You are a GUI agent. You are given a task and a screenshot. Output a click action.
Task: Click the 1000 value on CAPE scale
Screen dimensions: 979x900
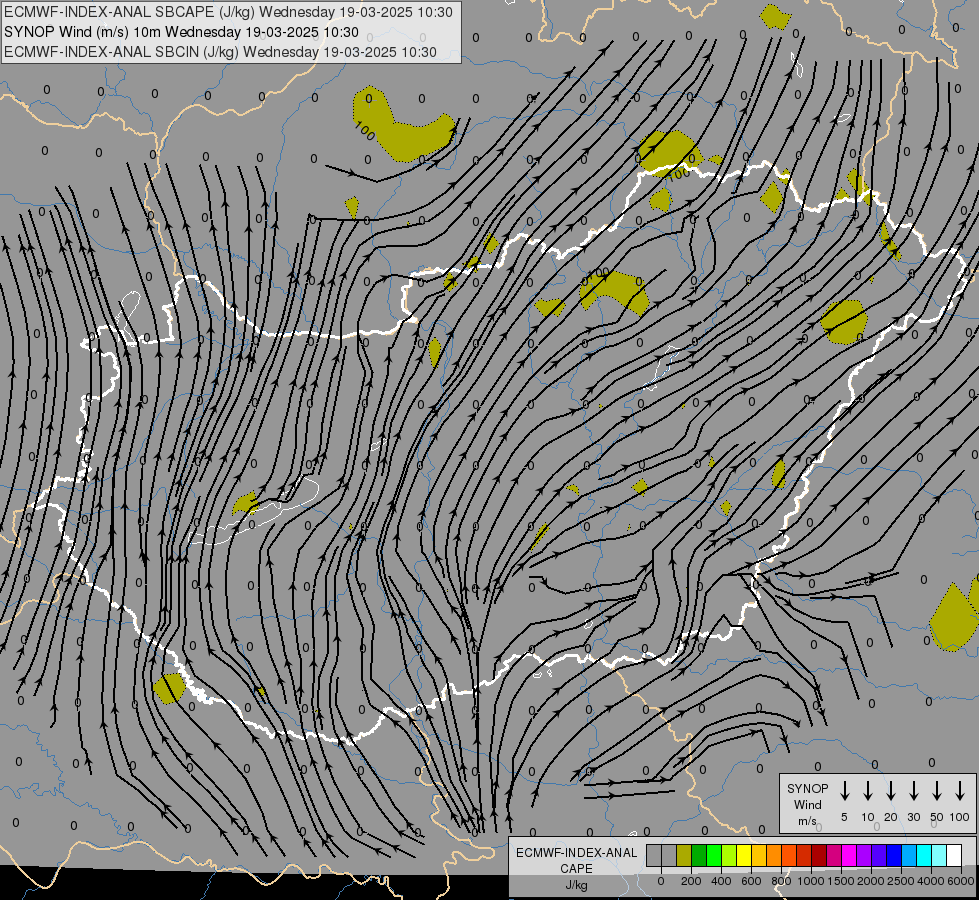click(x=811, y=881)
